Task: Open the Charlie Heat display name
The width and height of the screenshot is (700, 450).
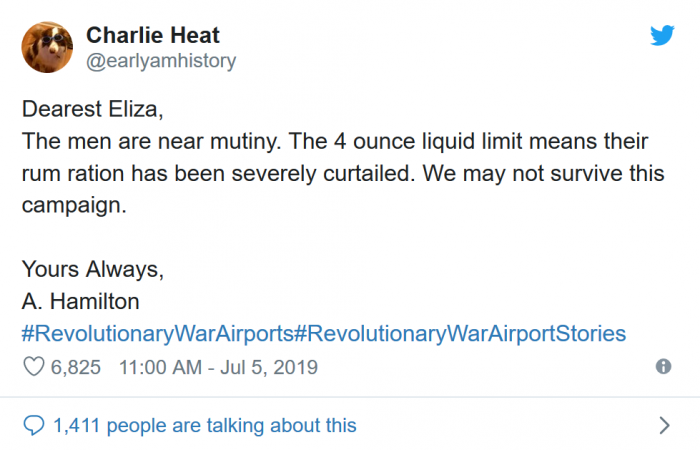Action: (149, 35)
